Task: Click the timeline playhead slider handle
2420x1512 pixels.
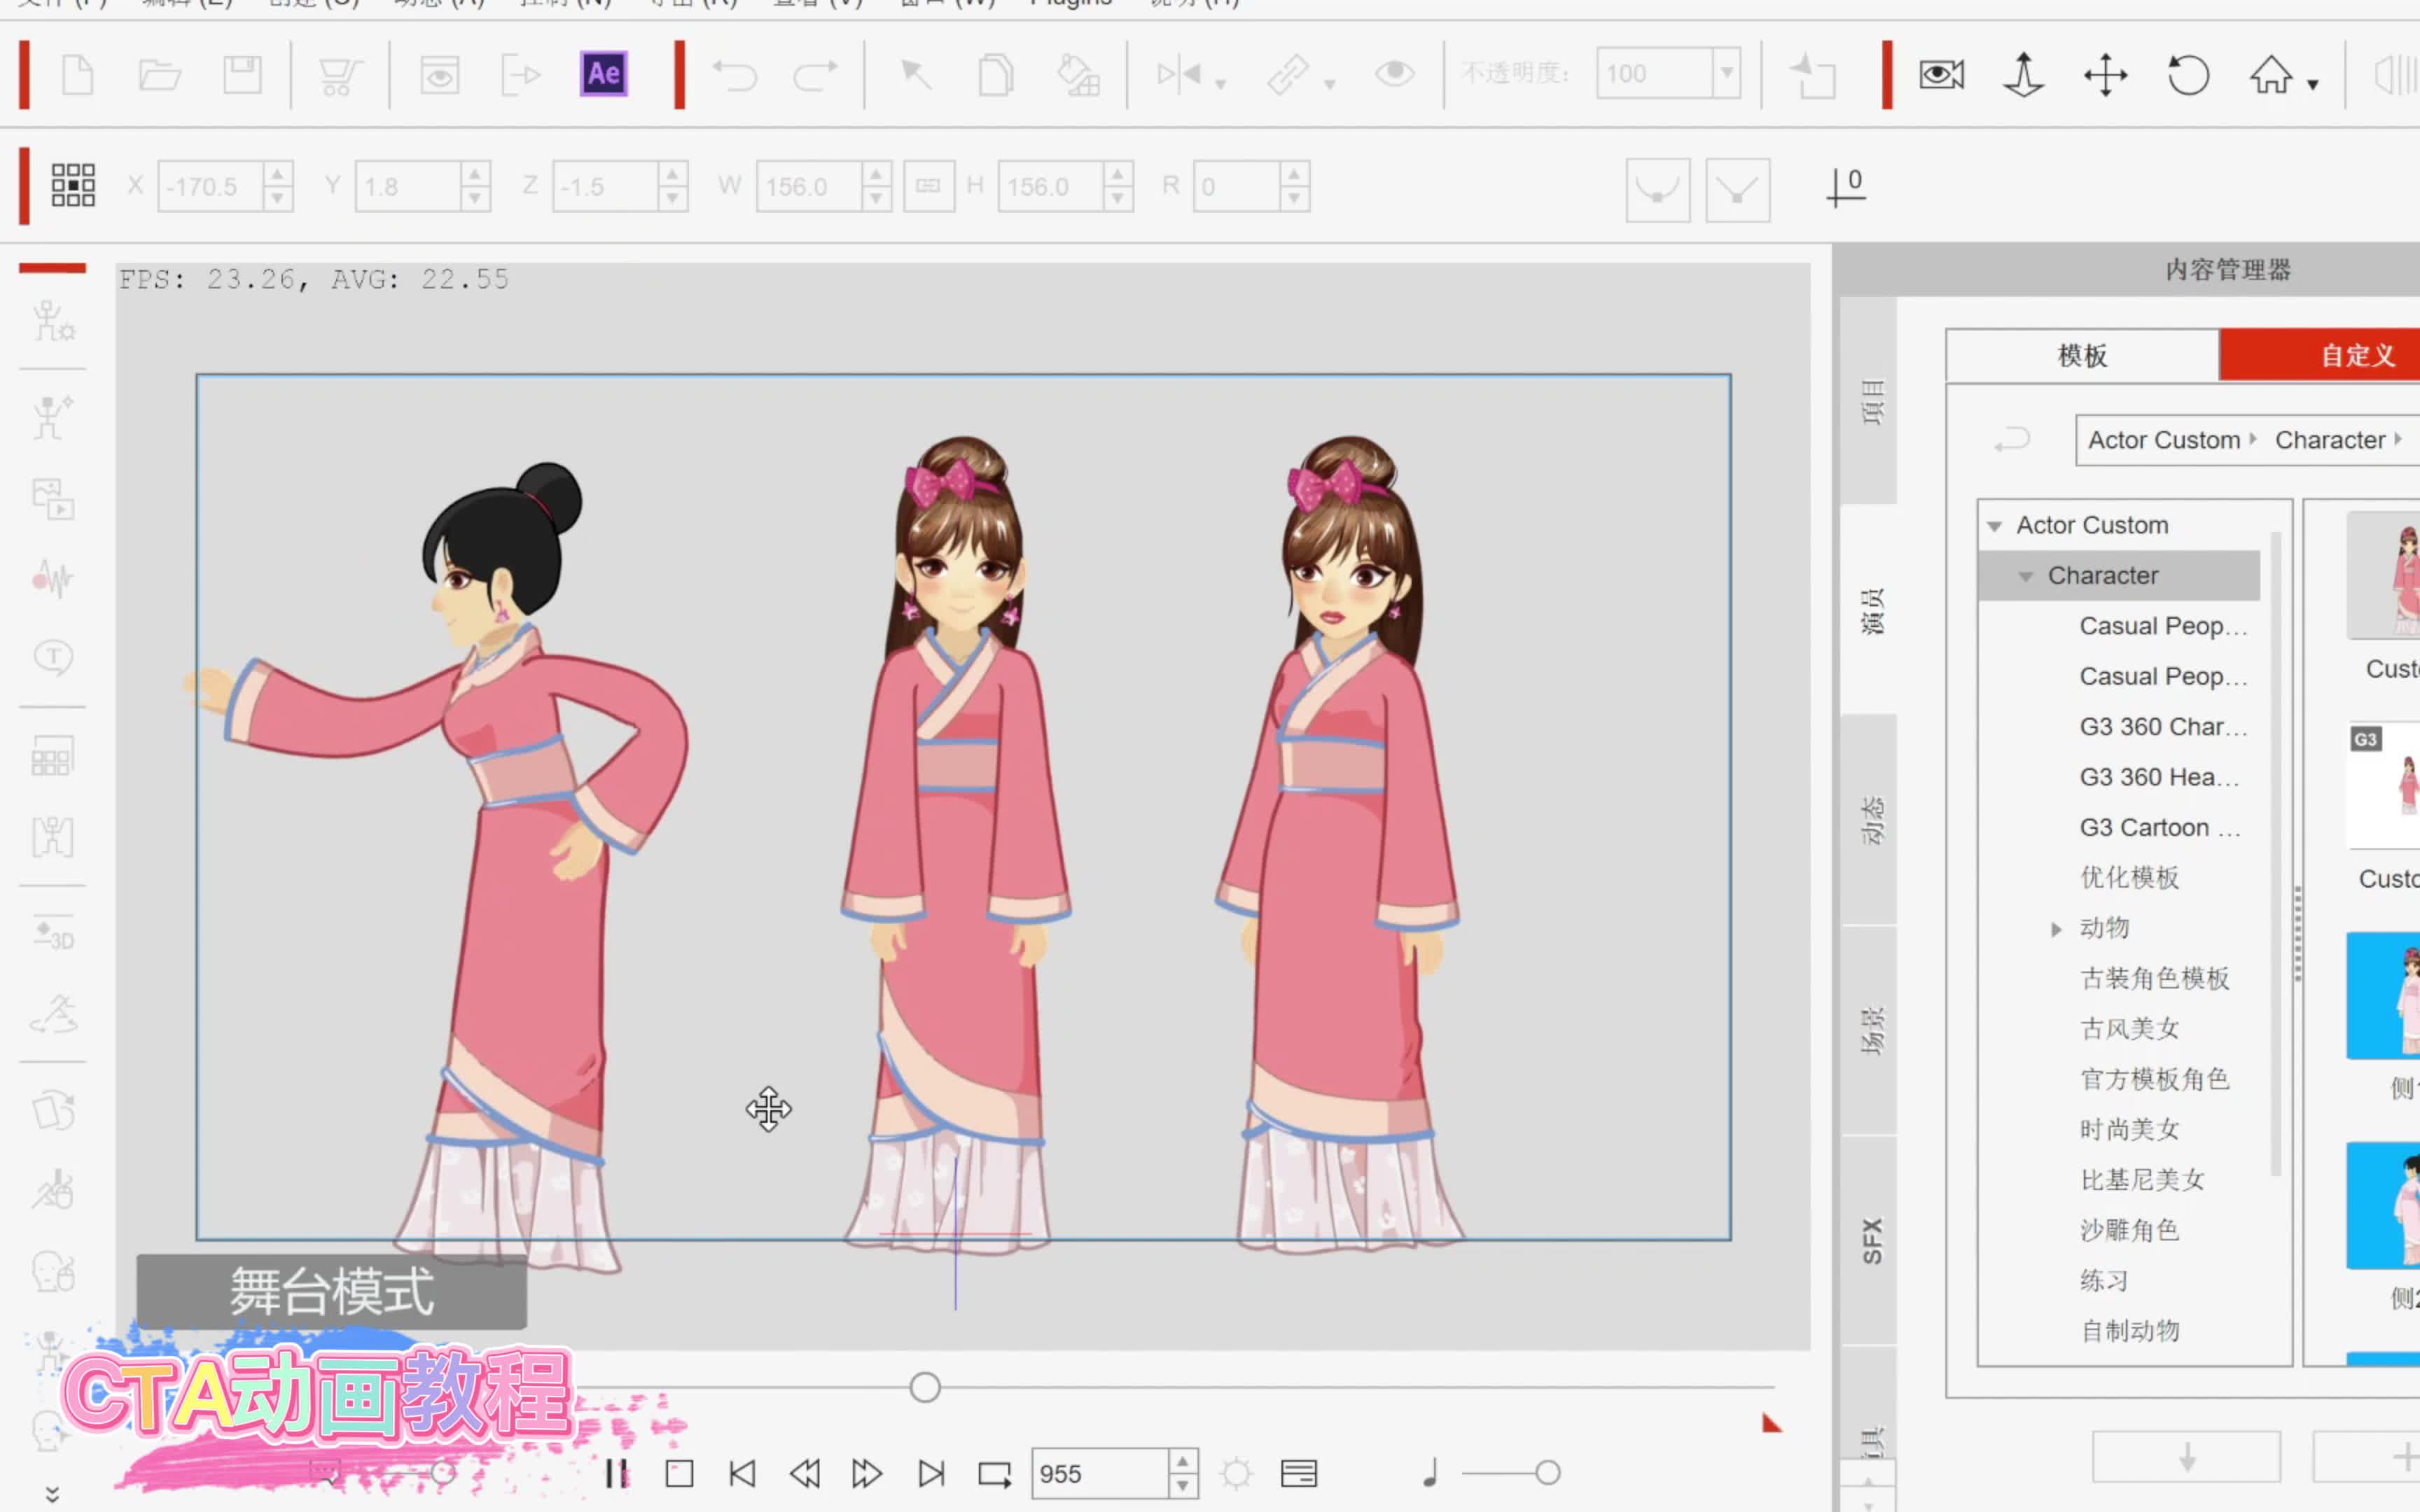Action: pyautogui.click(x=925, y=1387)
